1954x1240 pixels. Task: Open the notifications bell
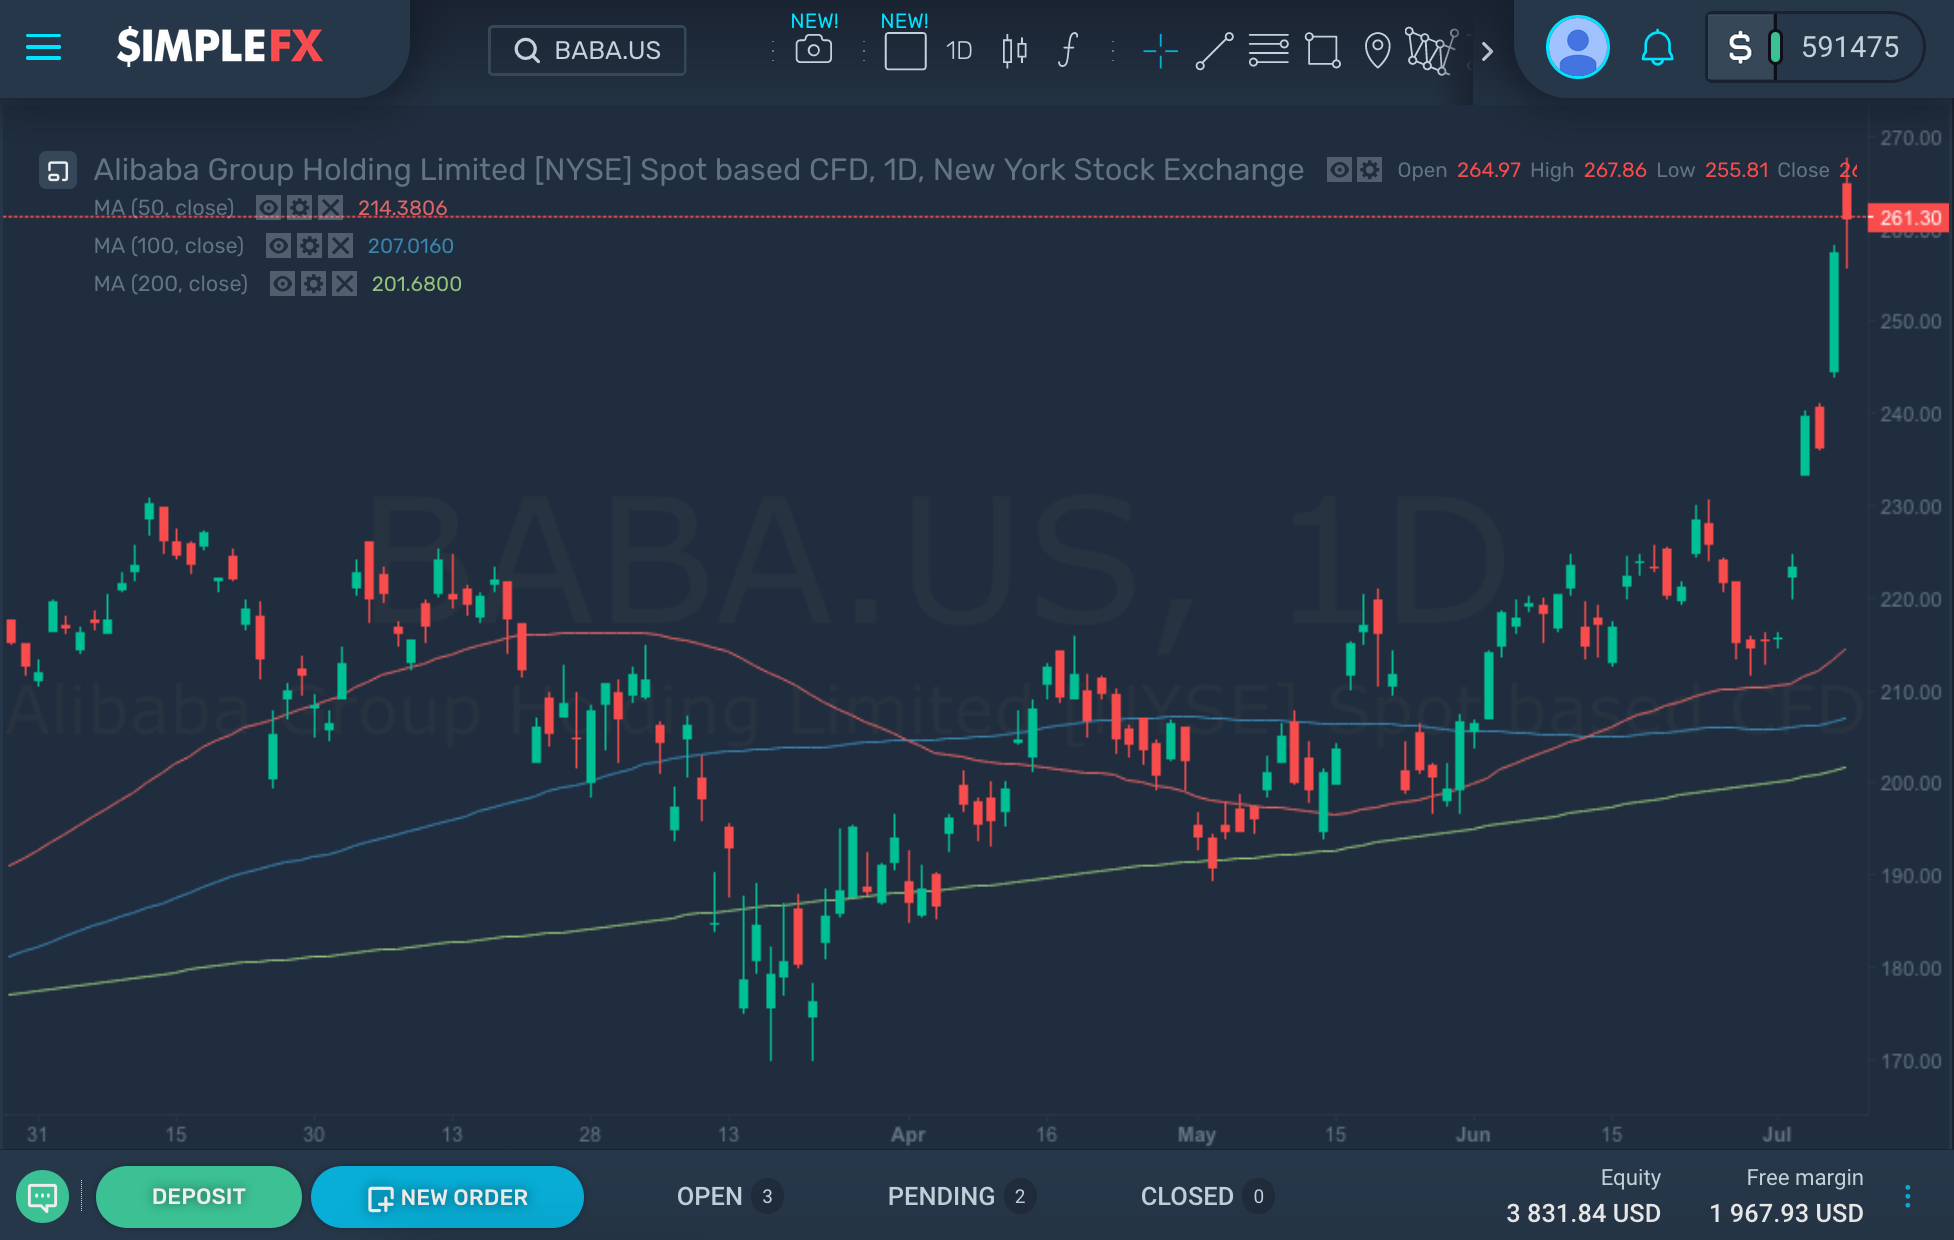[1657, 48]
